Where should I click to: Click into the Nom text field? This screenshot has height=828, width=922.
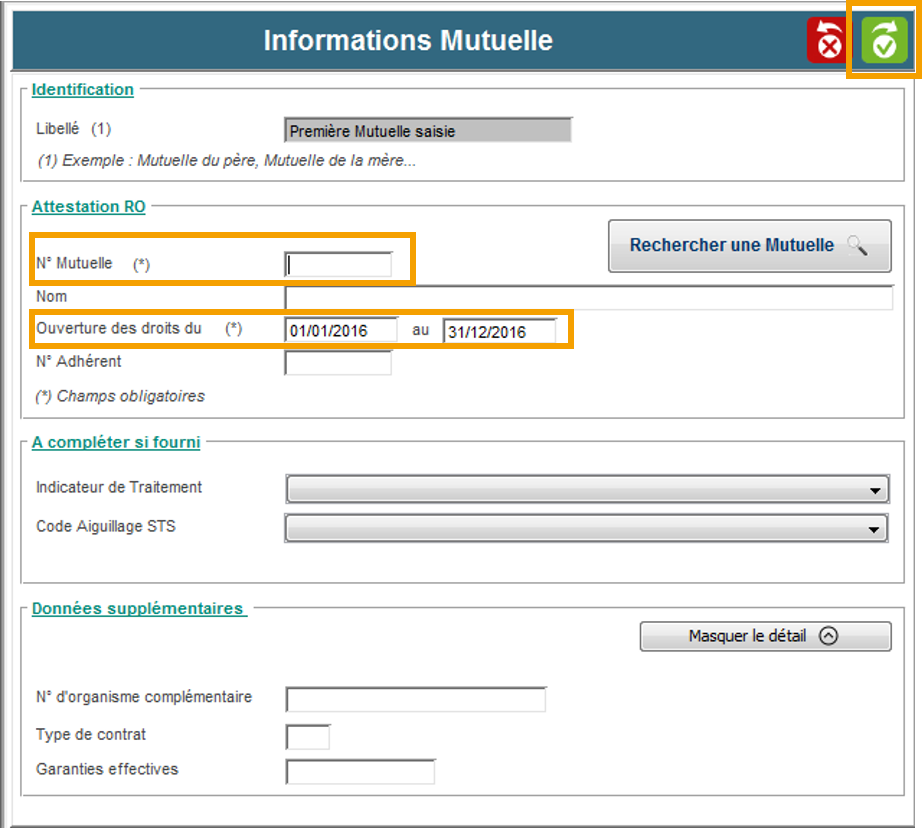(x=588, y=298)
